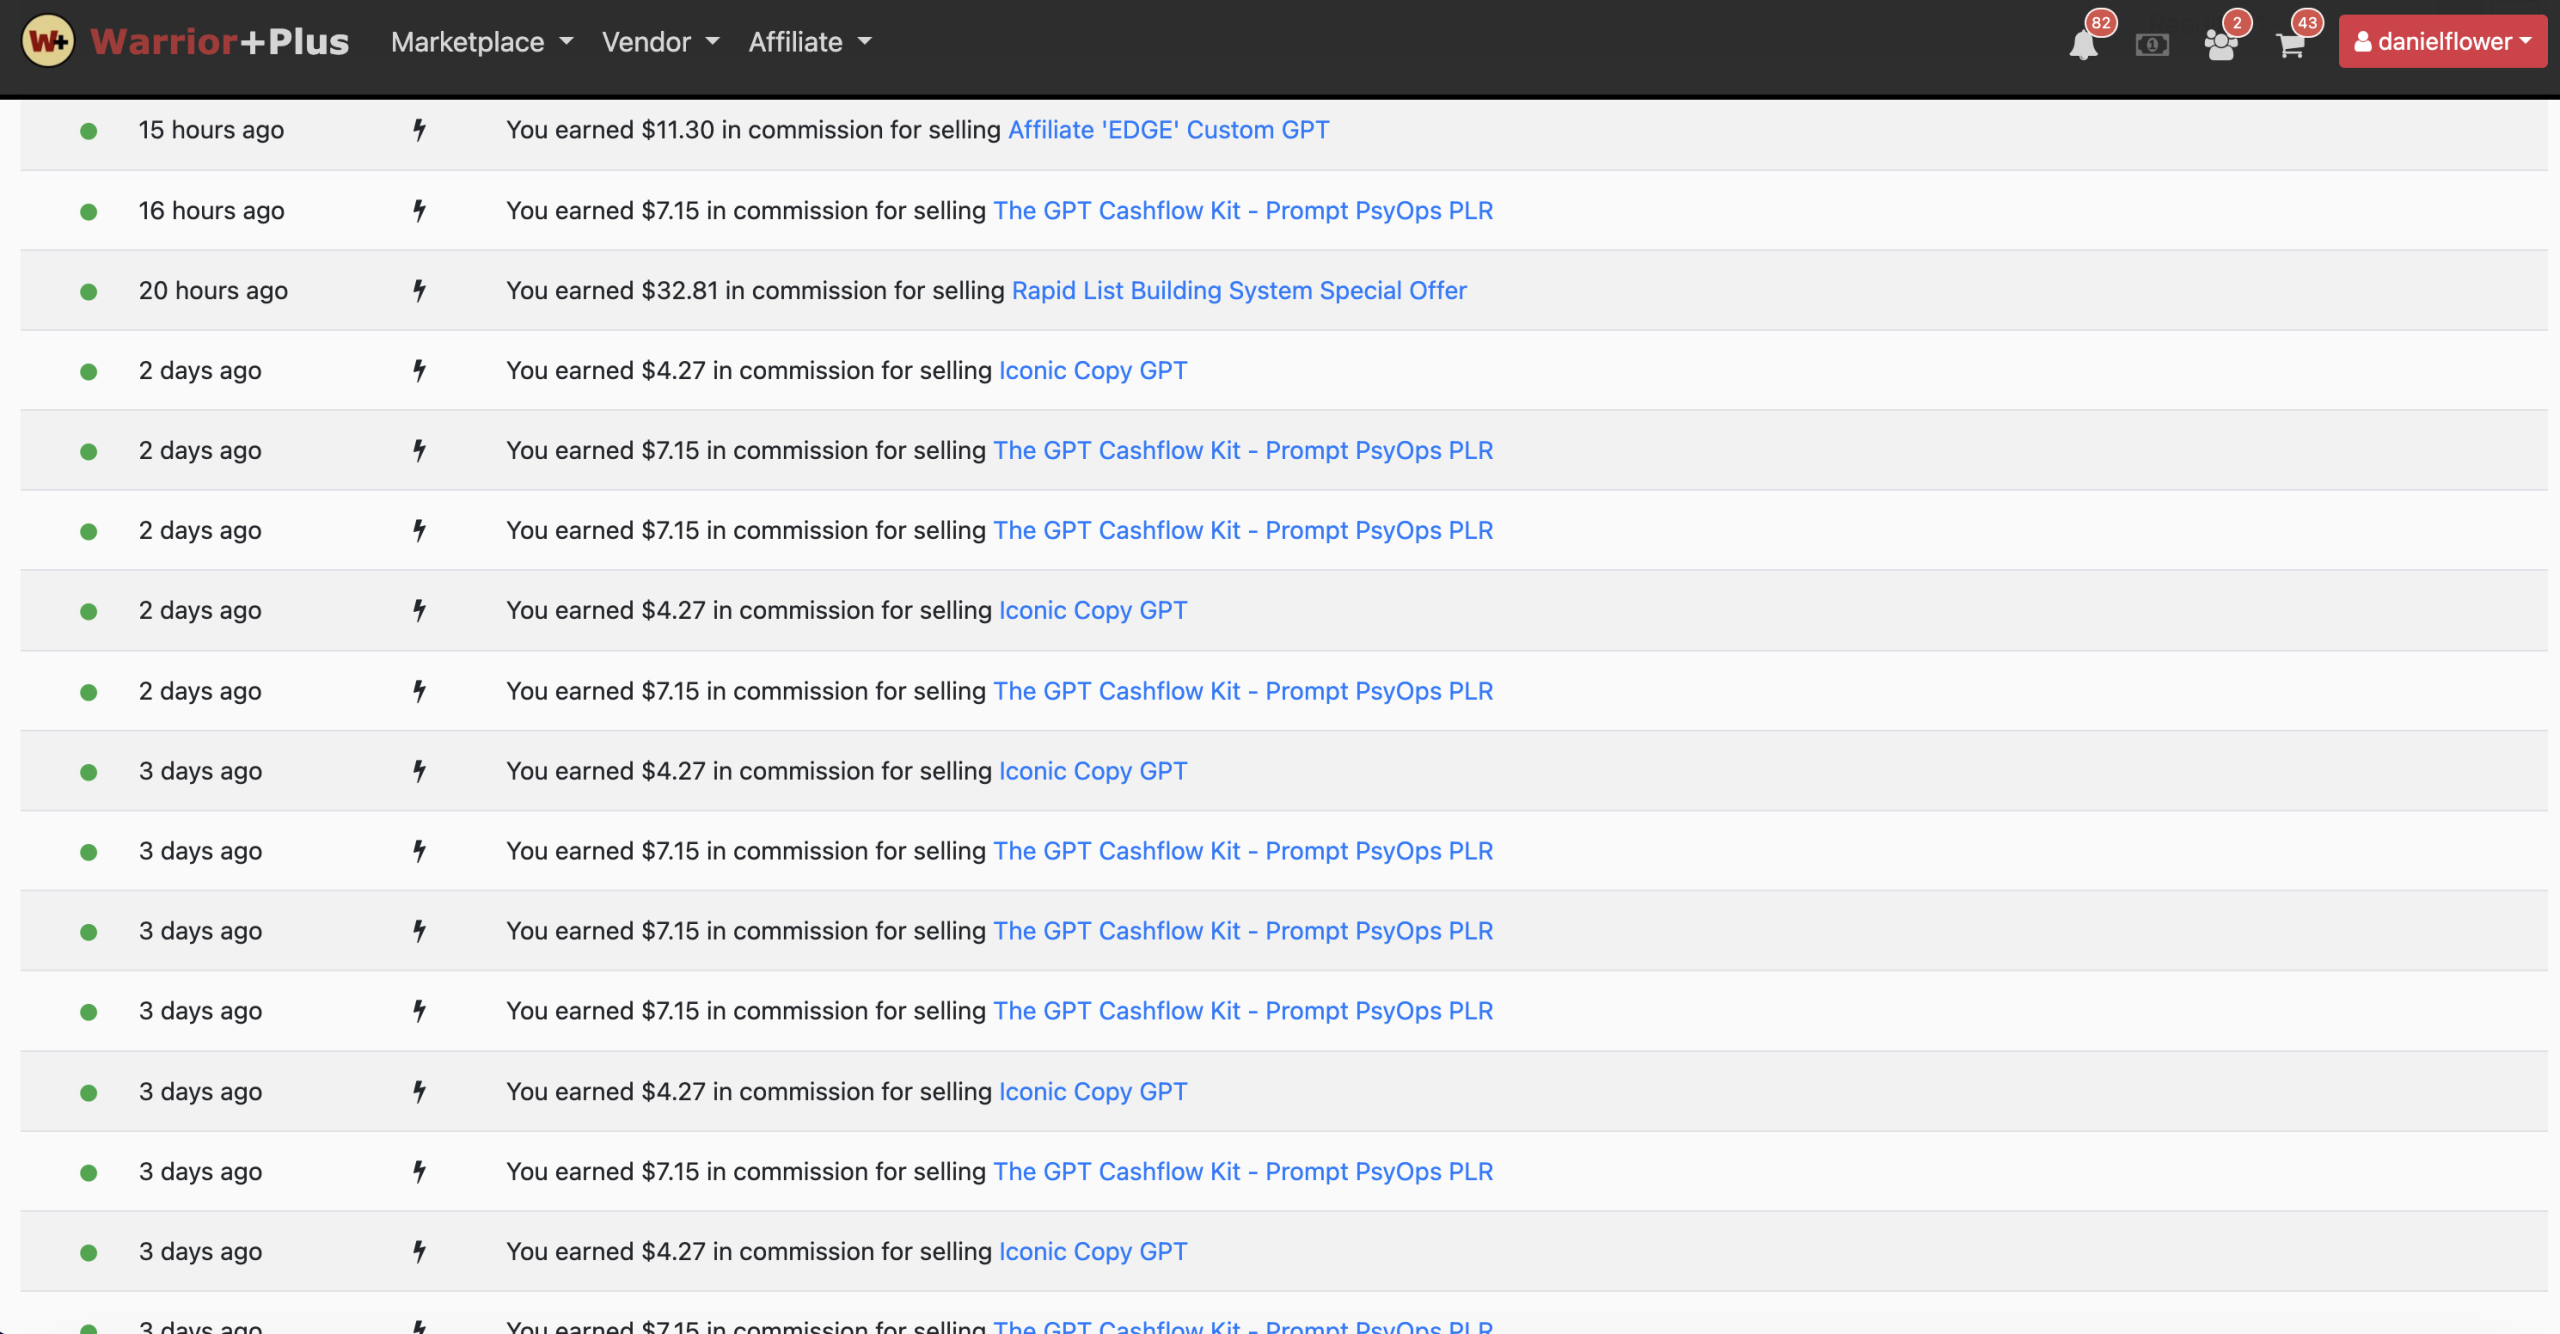Open the notifications bell icon

coord(2083,45)
